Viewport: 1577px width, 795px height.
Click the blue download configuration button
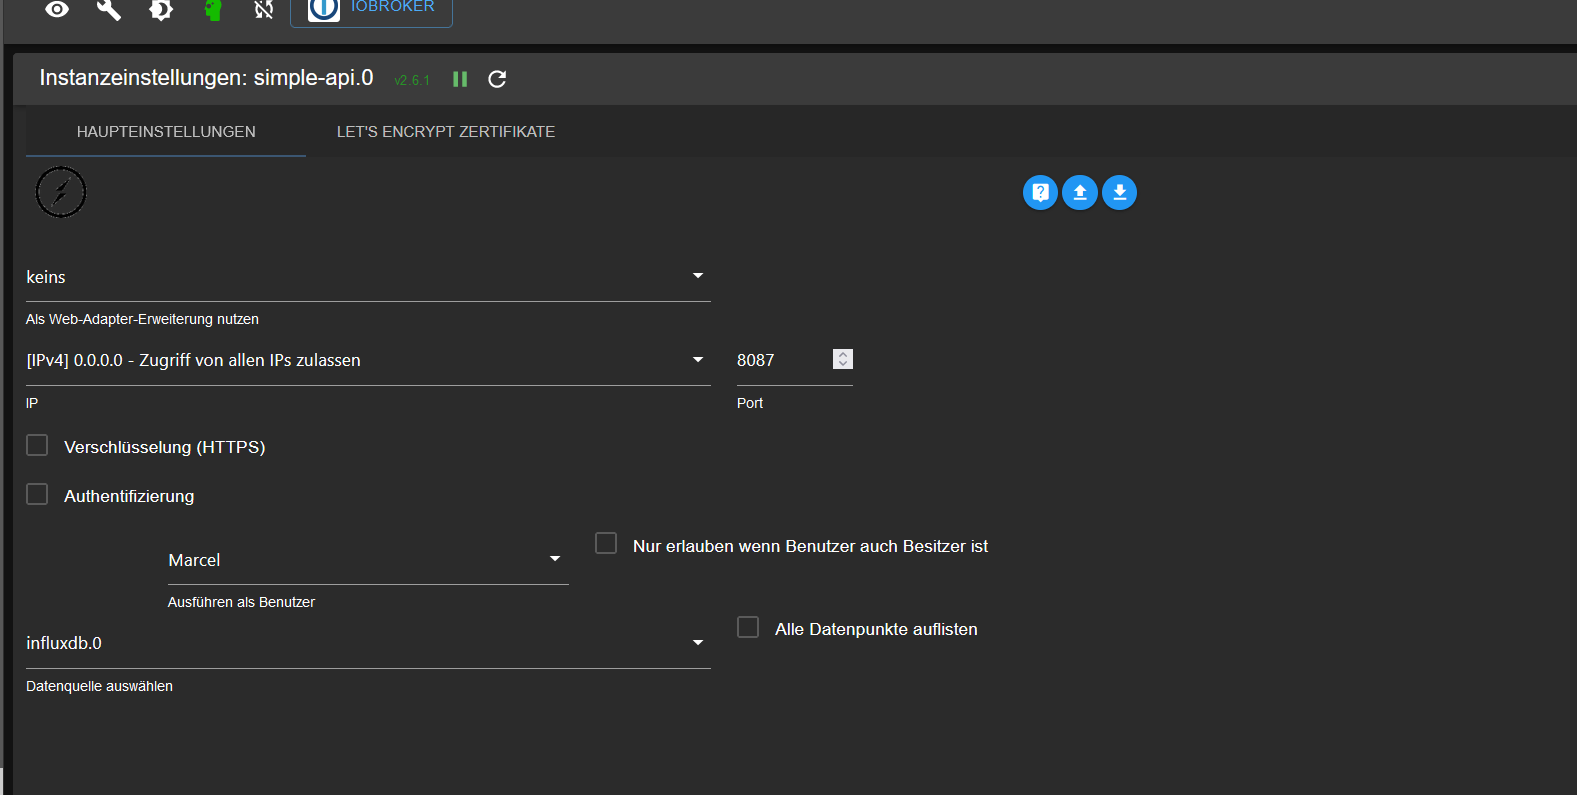coord(1120,192)
